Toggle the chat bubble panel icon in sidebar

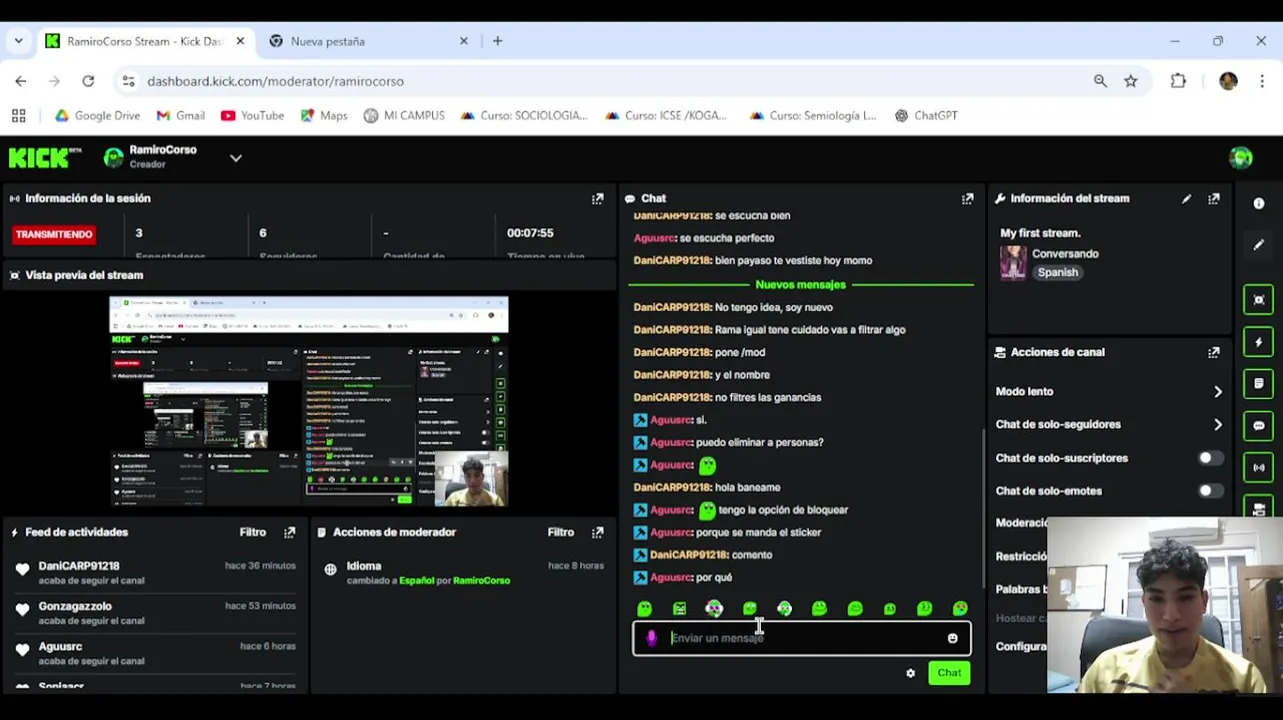pyautogui.click(x=1258, y=426)
